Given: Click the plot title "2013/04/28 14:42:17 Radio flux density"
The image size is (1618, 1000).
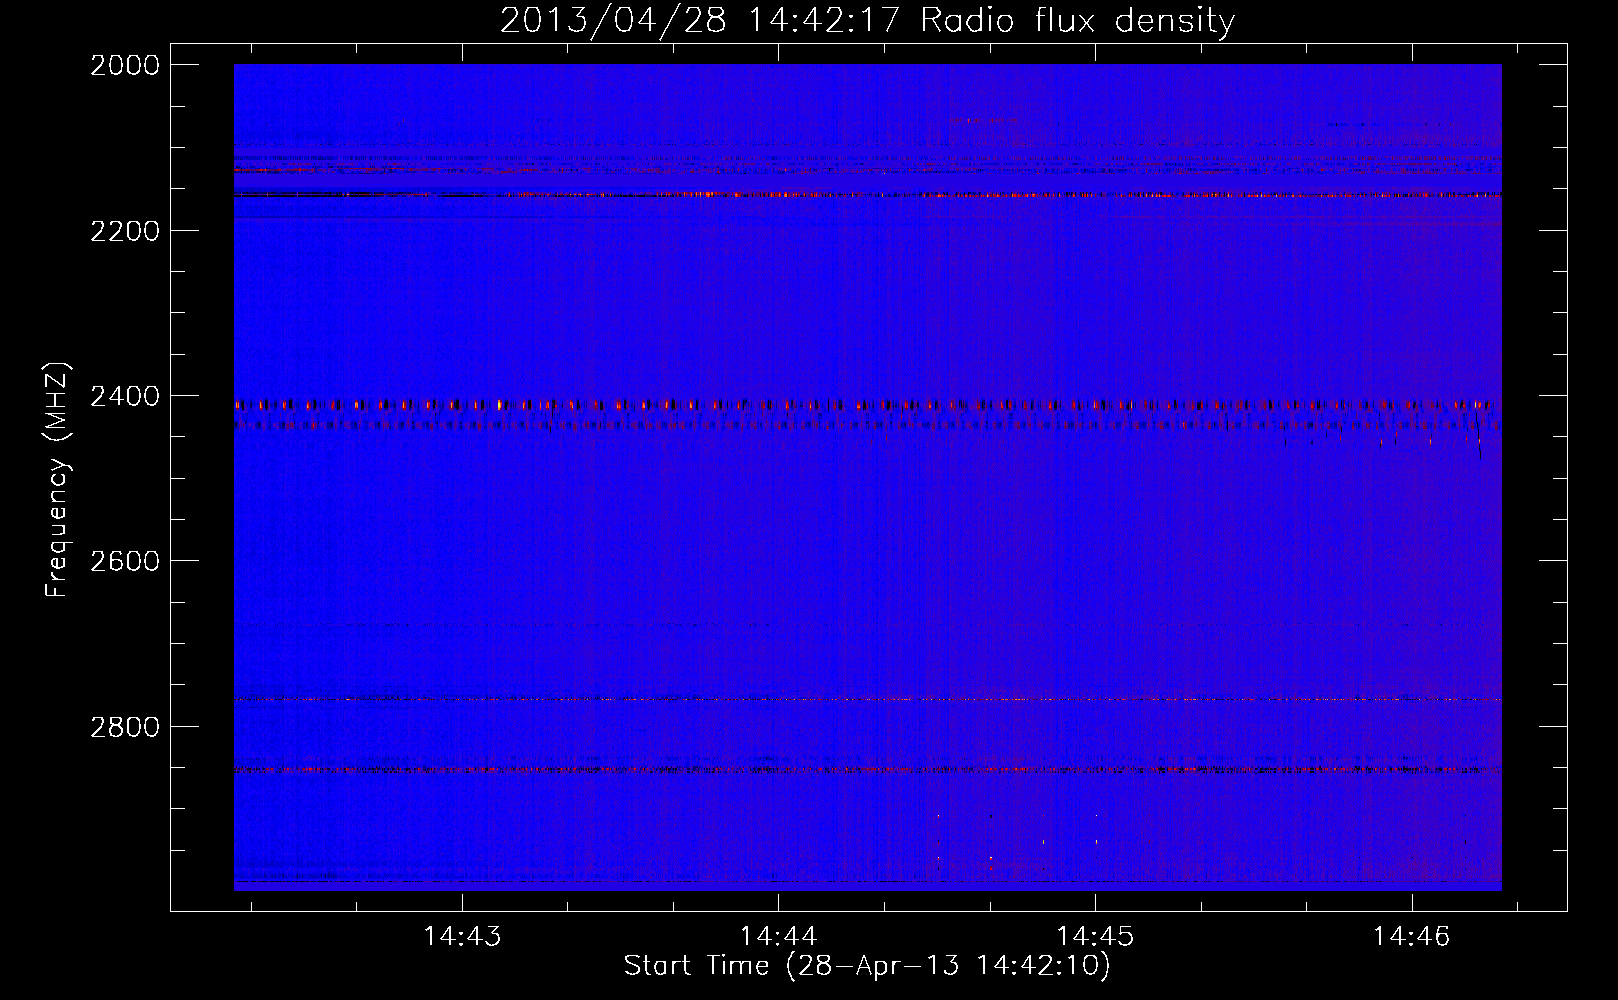Looking at the screenshot, I should 868,21.
